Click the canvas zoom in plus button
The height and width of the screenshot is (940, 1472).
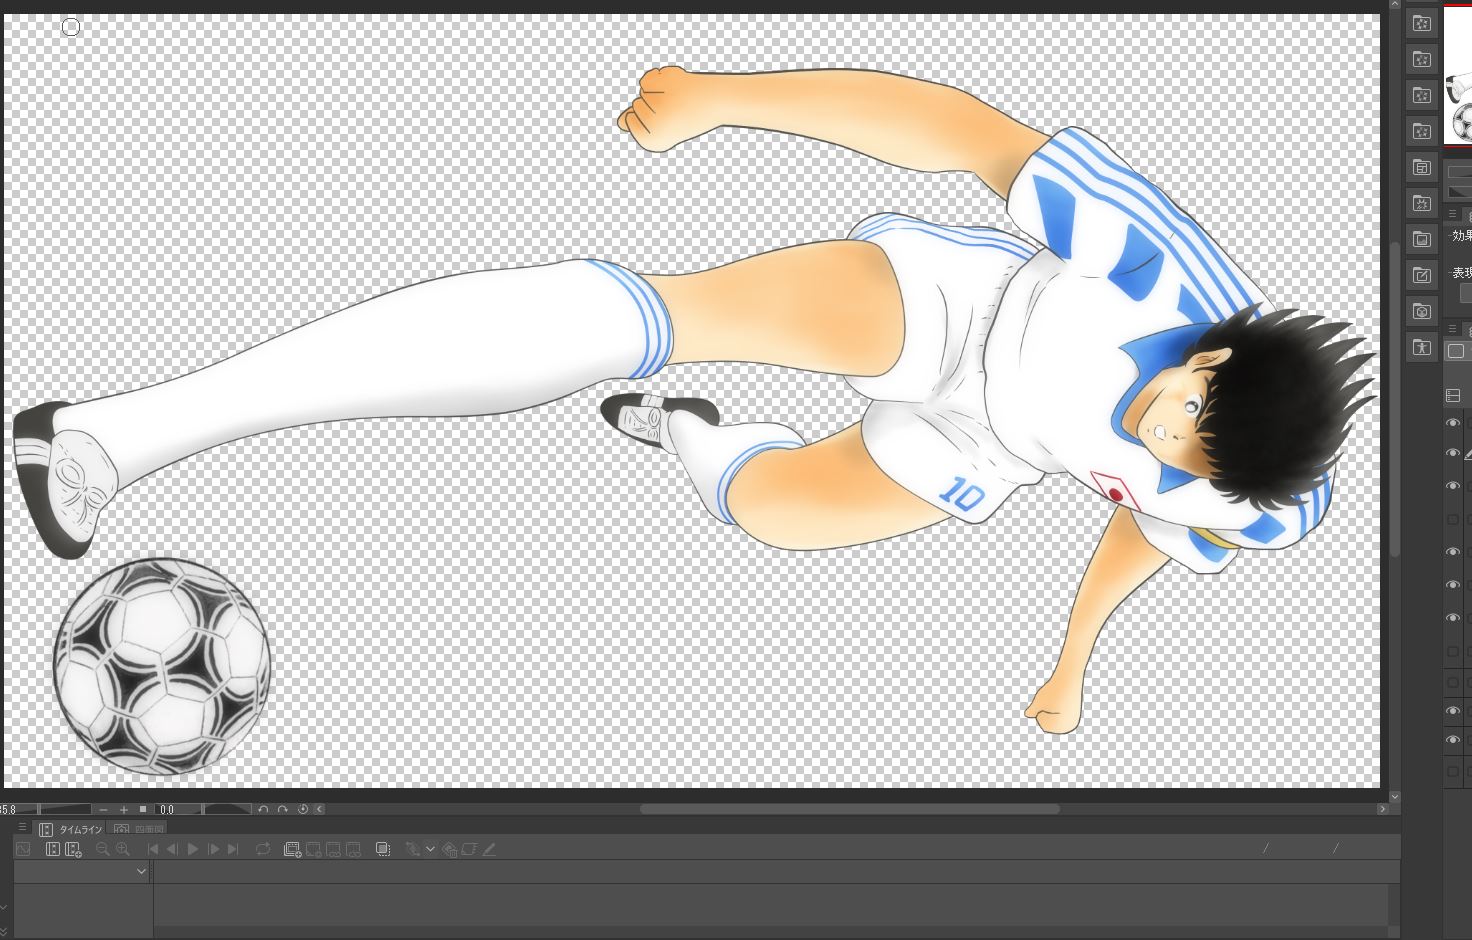124,809
